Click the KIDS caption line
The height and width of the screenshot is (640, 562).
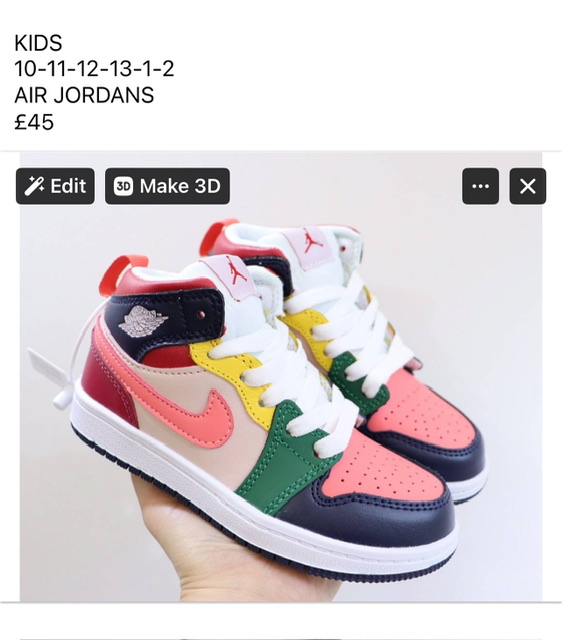click(38, 43)
